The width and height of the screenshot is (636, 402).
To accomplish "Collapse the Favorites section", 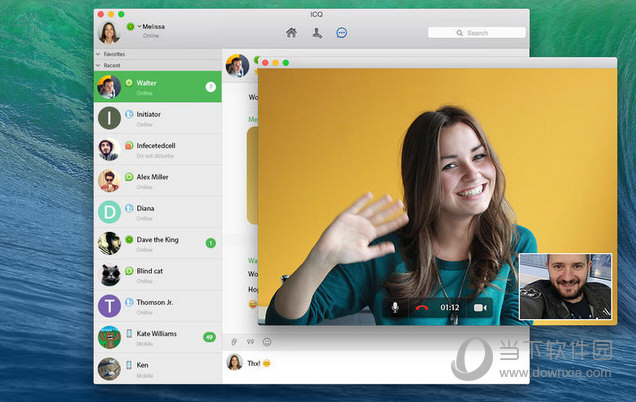I will coord(98,54).
